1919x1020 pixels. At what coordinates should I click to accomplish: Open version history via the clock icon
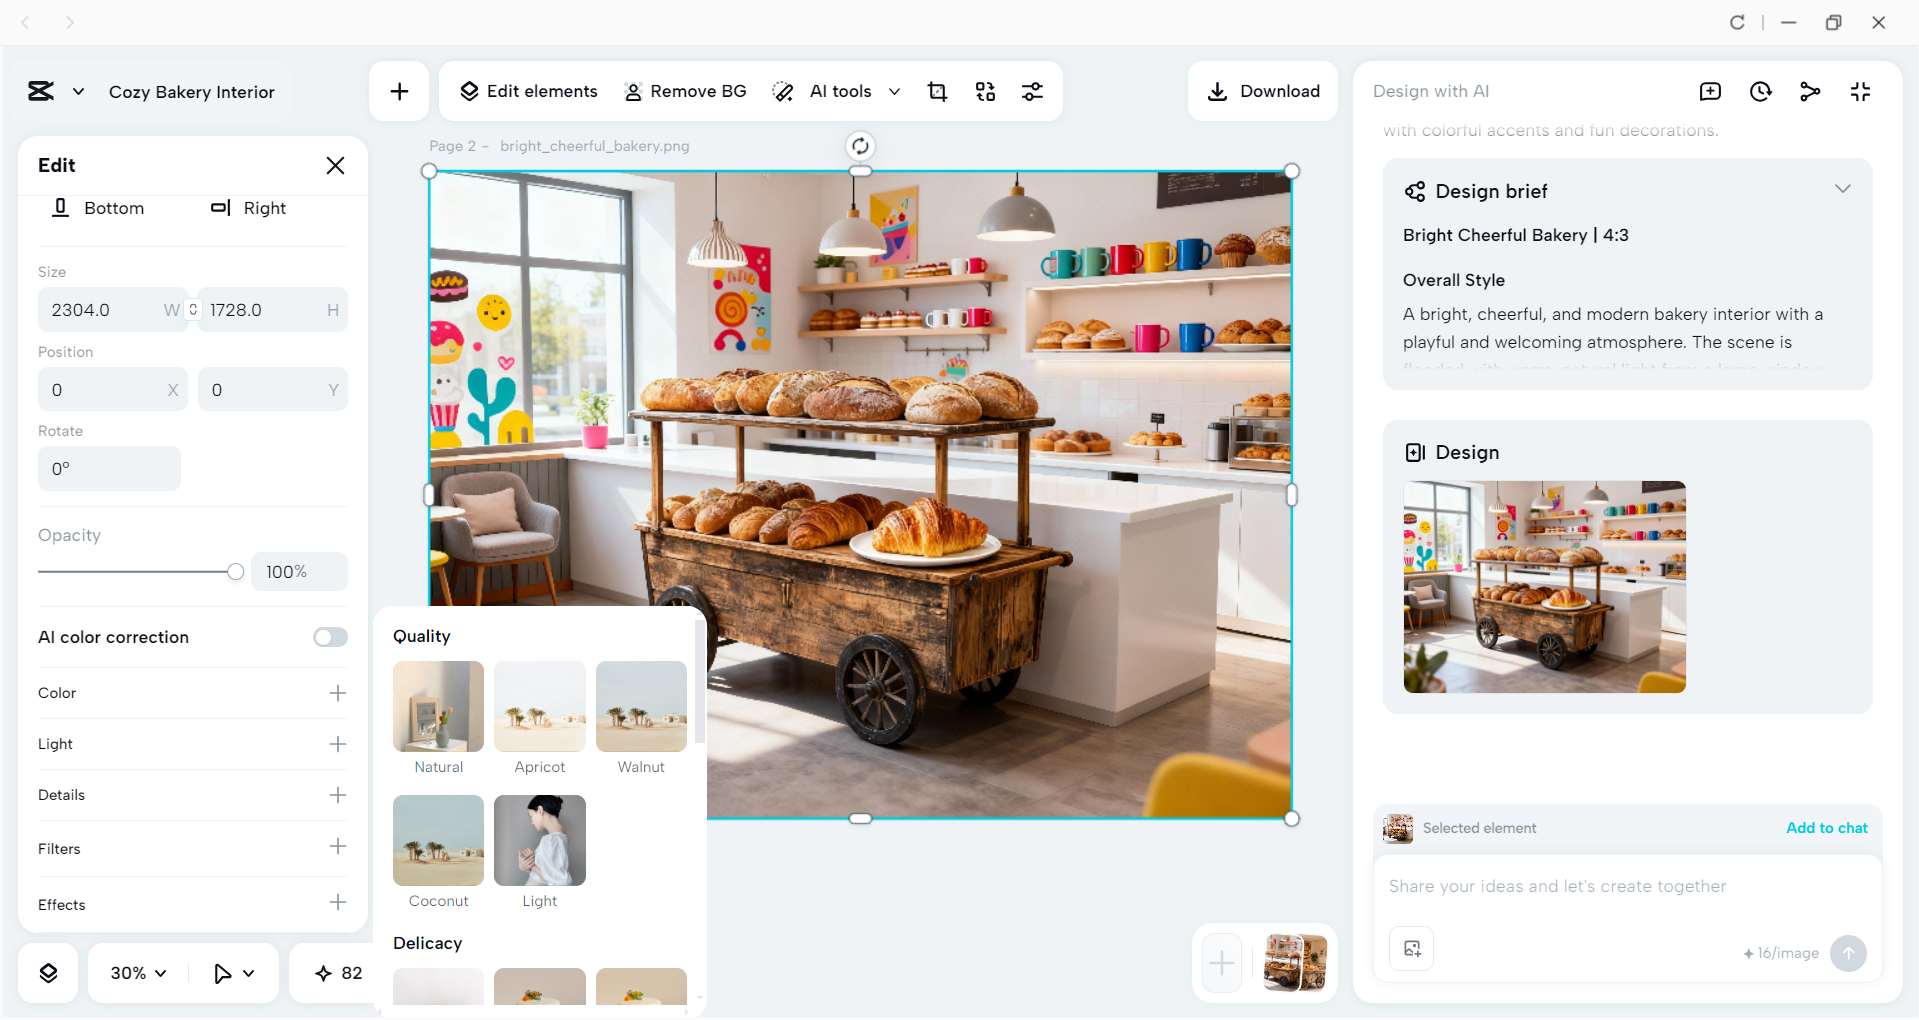coord(1760,91)
